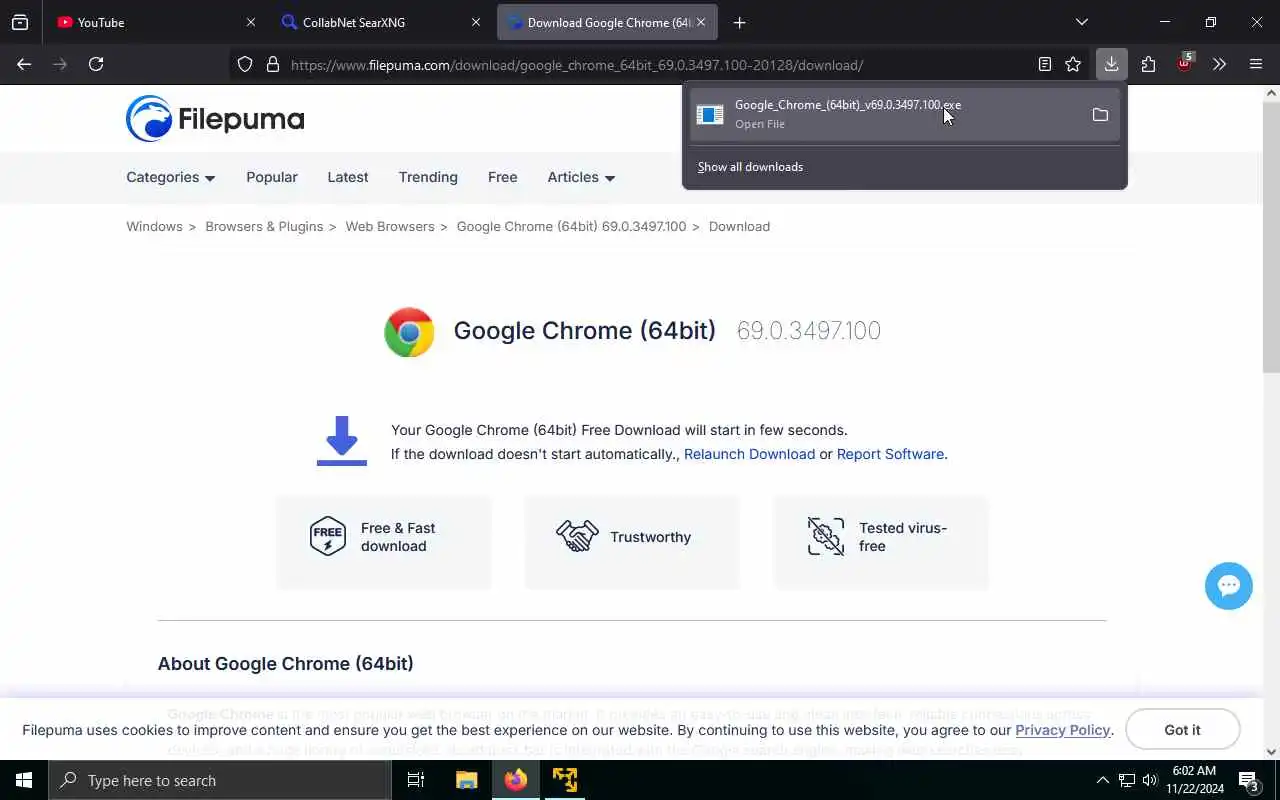The width and height of the screenshot is (1280, 800).
Task: Go to Filepuma home logo
Action: (x=215, y=119)
